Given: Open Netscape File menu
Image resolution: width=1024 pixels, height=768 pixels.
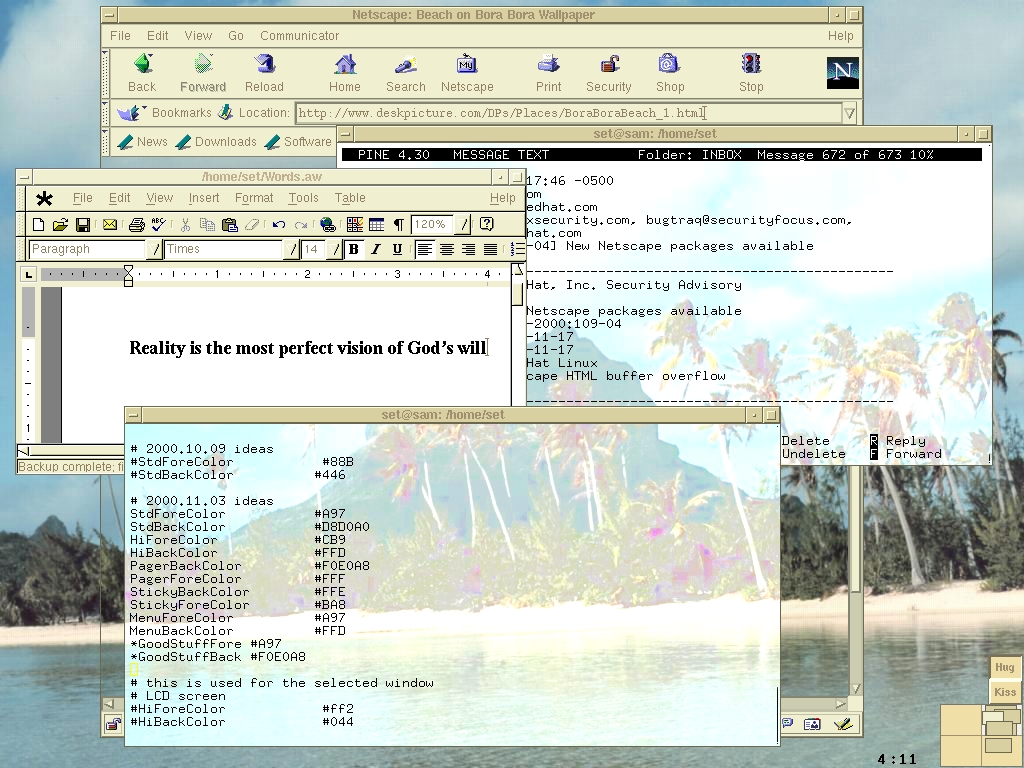Looking at the screenshot, I should (120, 36).
